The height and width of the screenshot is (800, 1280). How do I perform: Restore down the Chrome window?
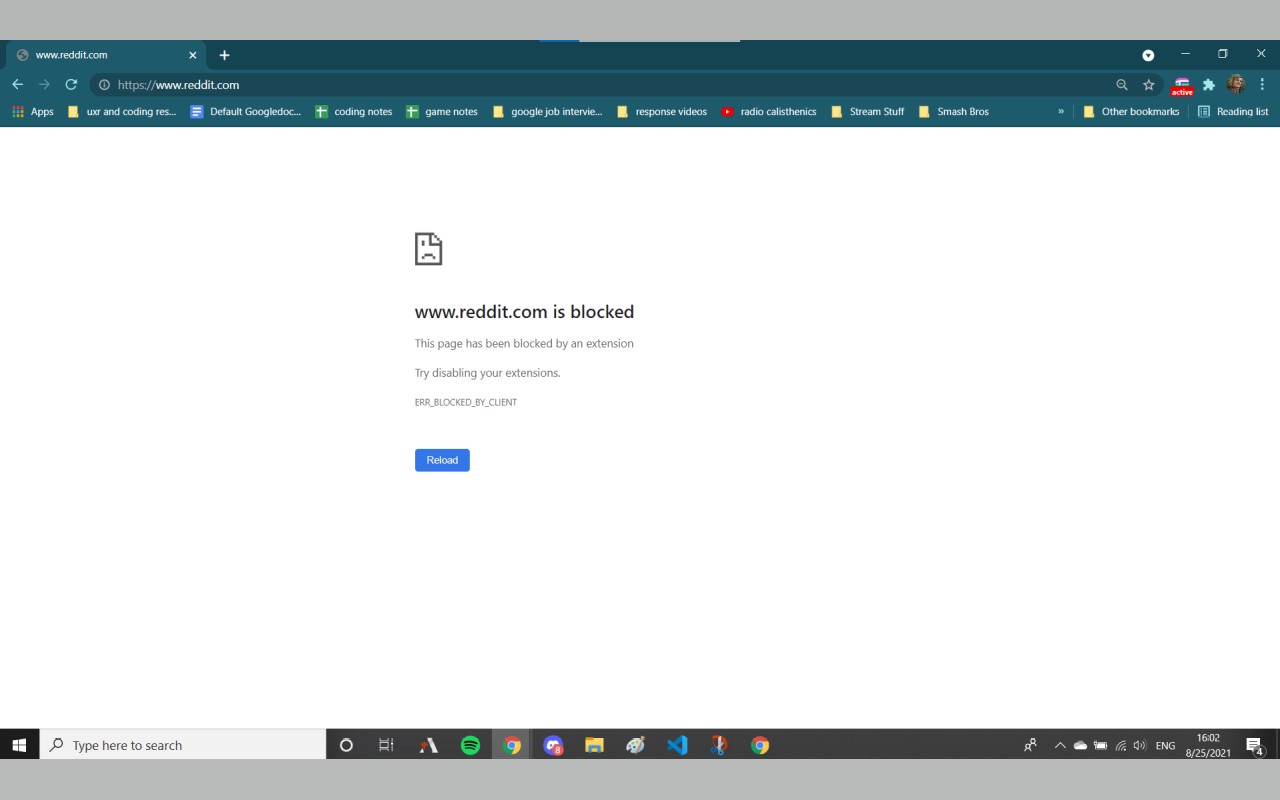click(x=1222, y=54)
